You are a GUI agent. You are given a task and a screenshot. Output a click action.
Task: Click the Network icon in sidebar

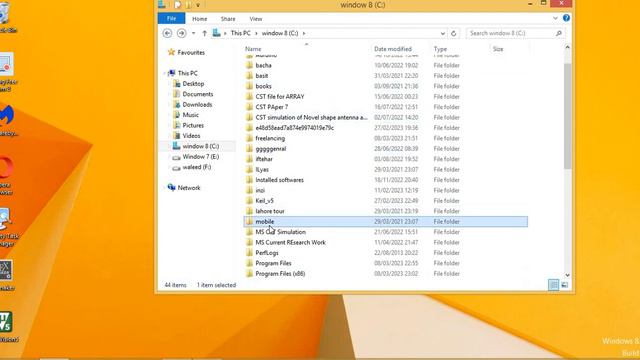(171, 188)
